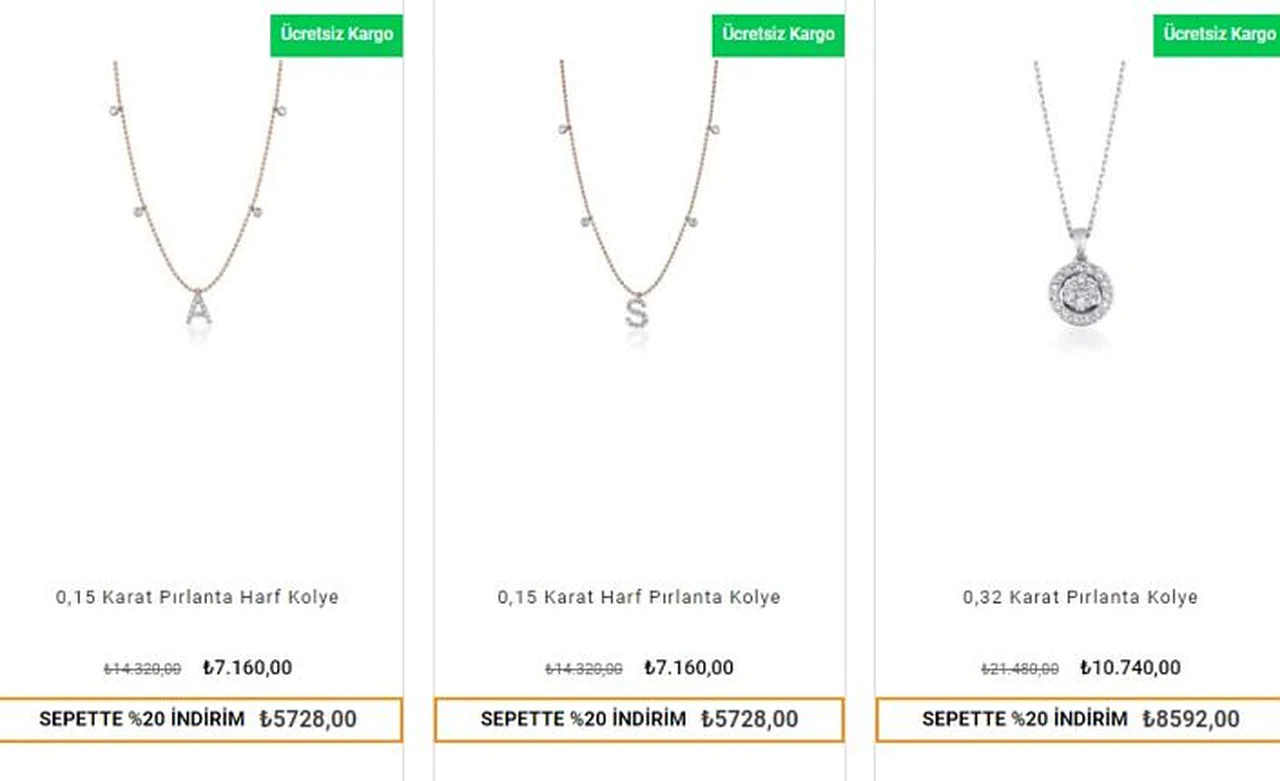This screenshot has height=781, width=1280.
Task: Click Ücretsiz Kargo badge on letter A necklace
Action: 336,35
